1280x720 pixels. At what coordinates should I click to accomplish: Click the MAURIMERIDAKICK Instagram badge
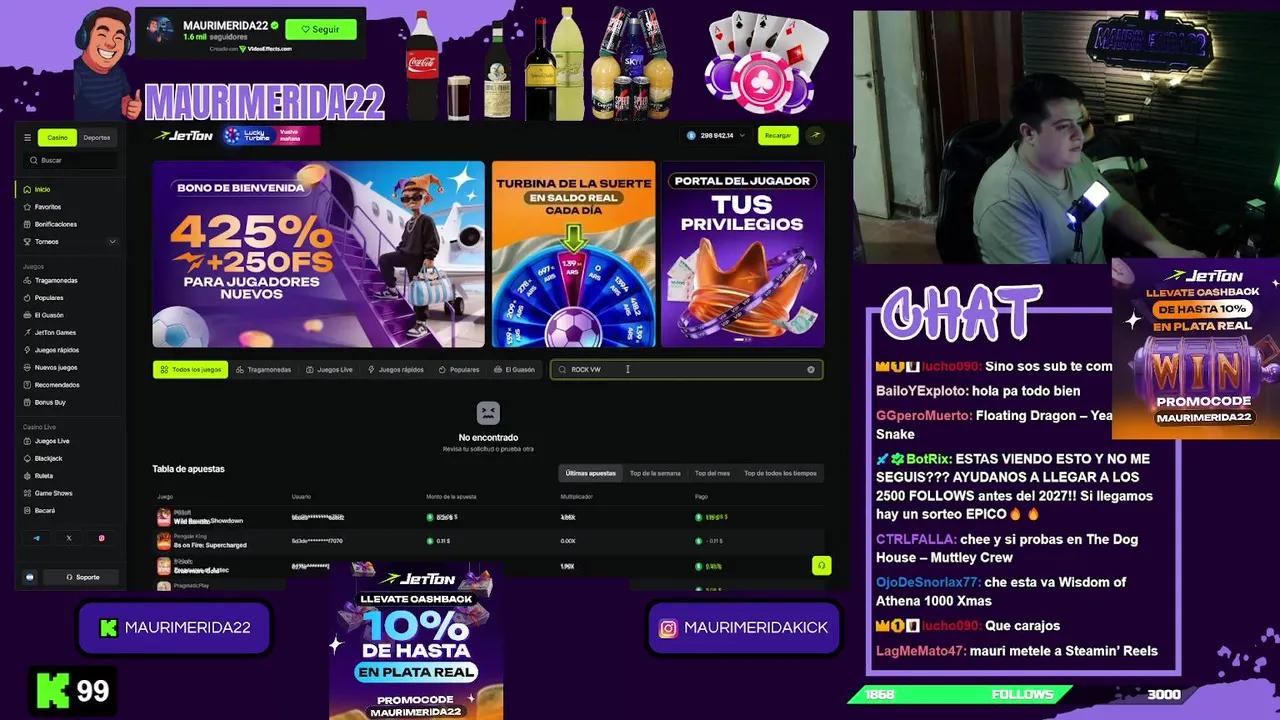(743, 628)
